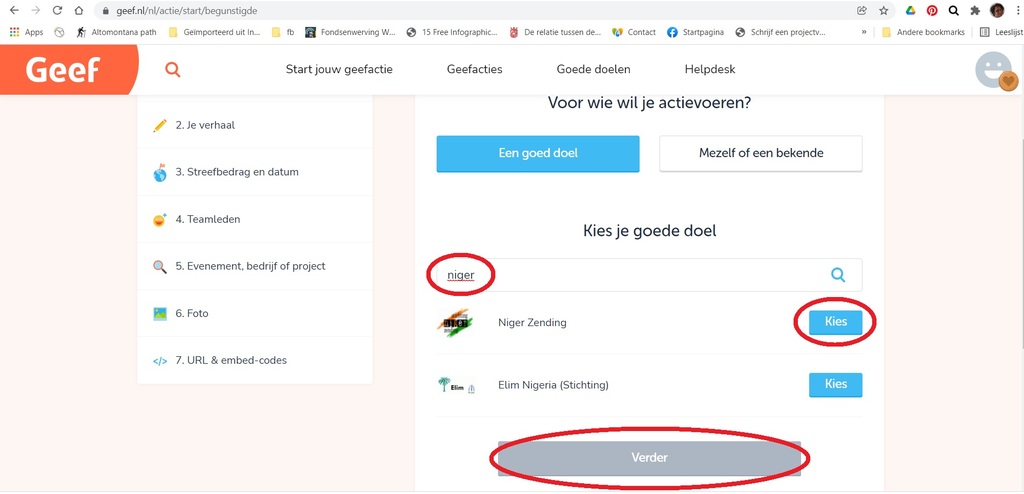Open 'Start jouw geefactie' menu item

click(339, 70)
